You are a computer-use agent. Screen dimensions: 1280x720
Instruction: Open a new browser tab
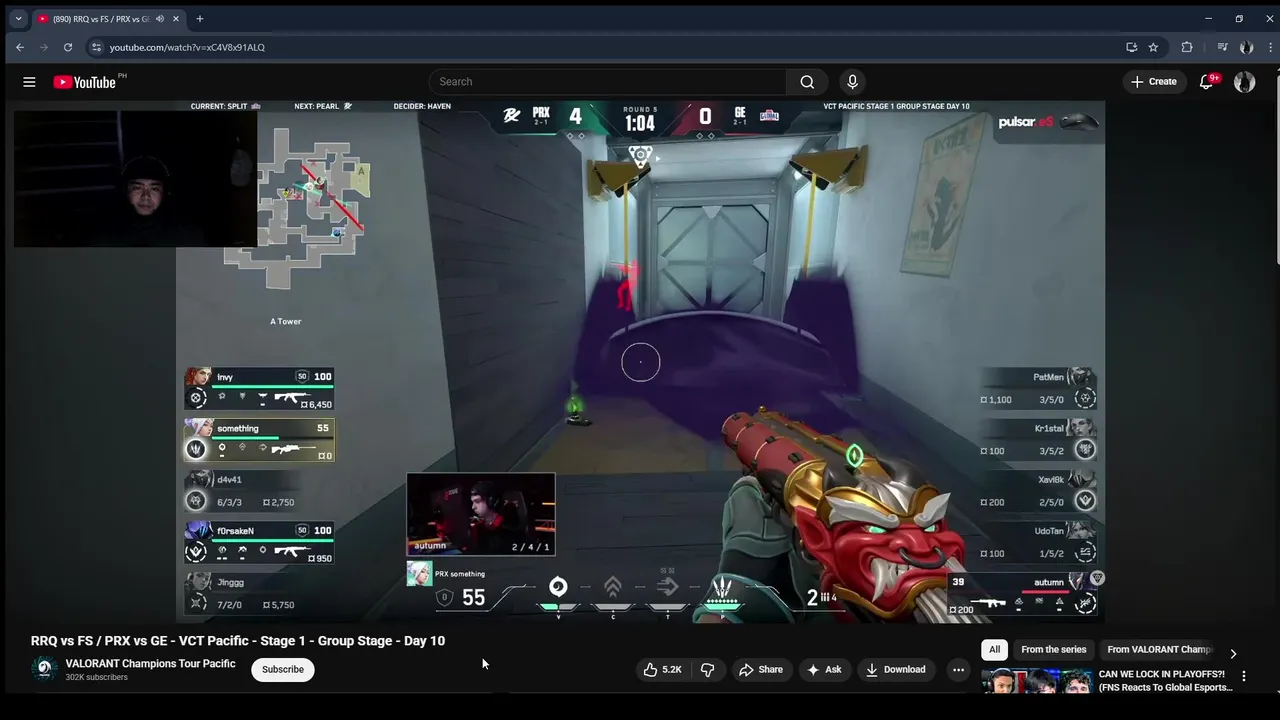pos(200,19)
